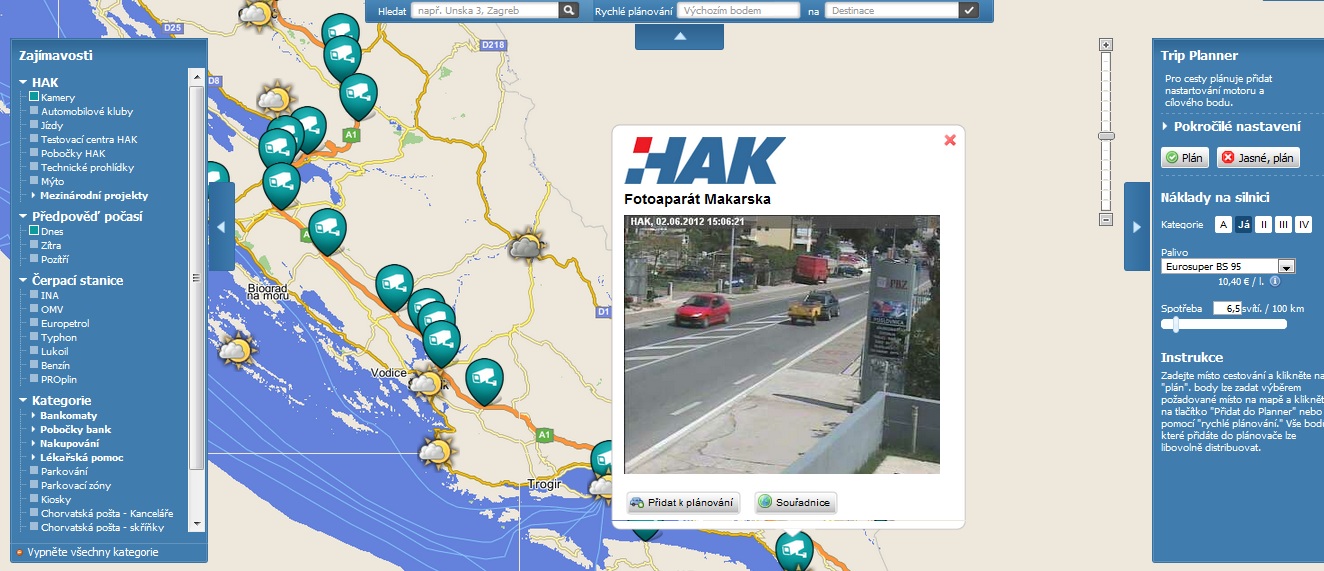Open the Palivo fuel type dropdown
The image size is (1324, 571).
point(1287,266)
